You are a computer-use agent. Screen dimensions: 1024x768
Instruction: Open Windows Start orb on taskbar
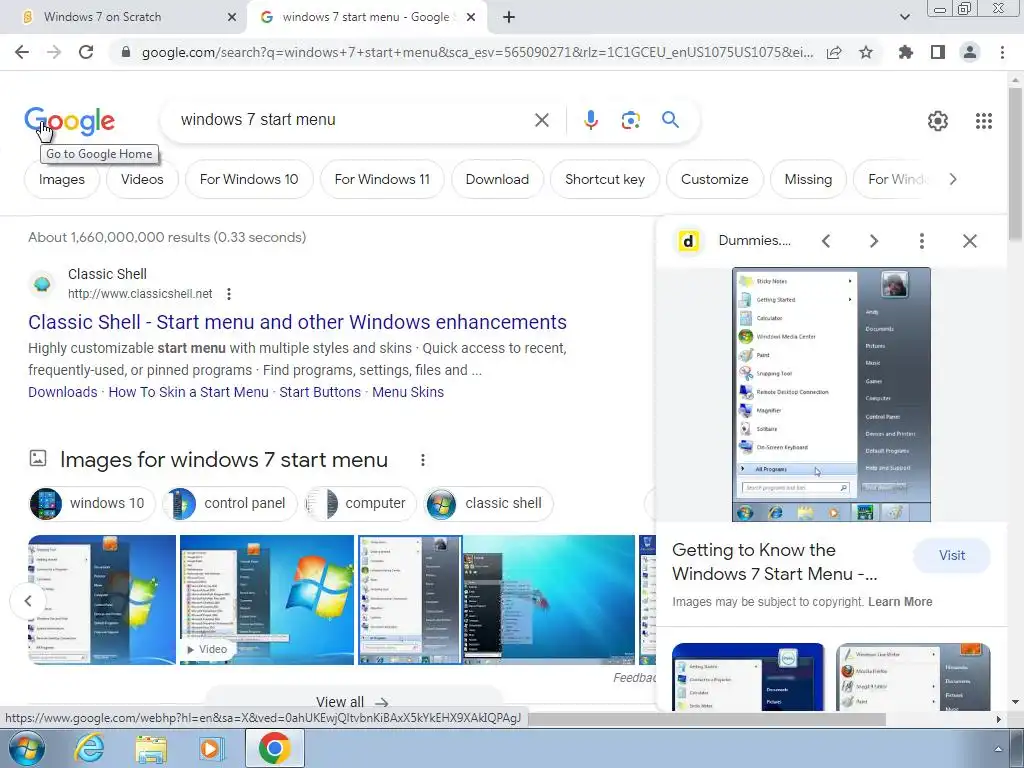(27, 748)
